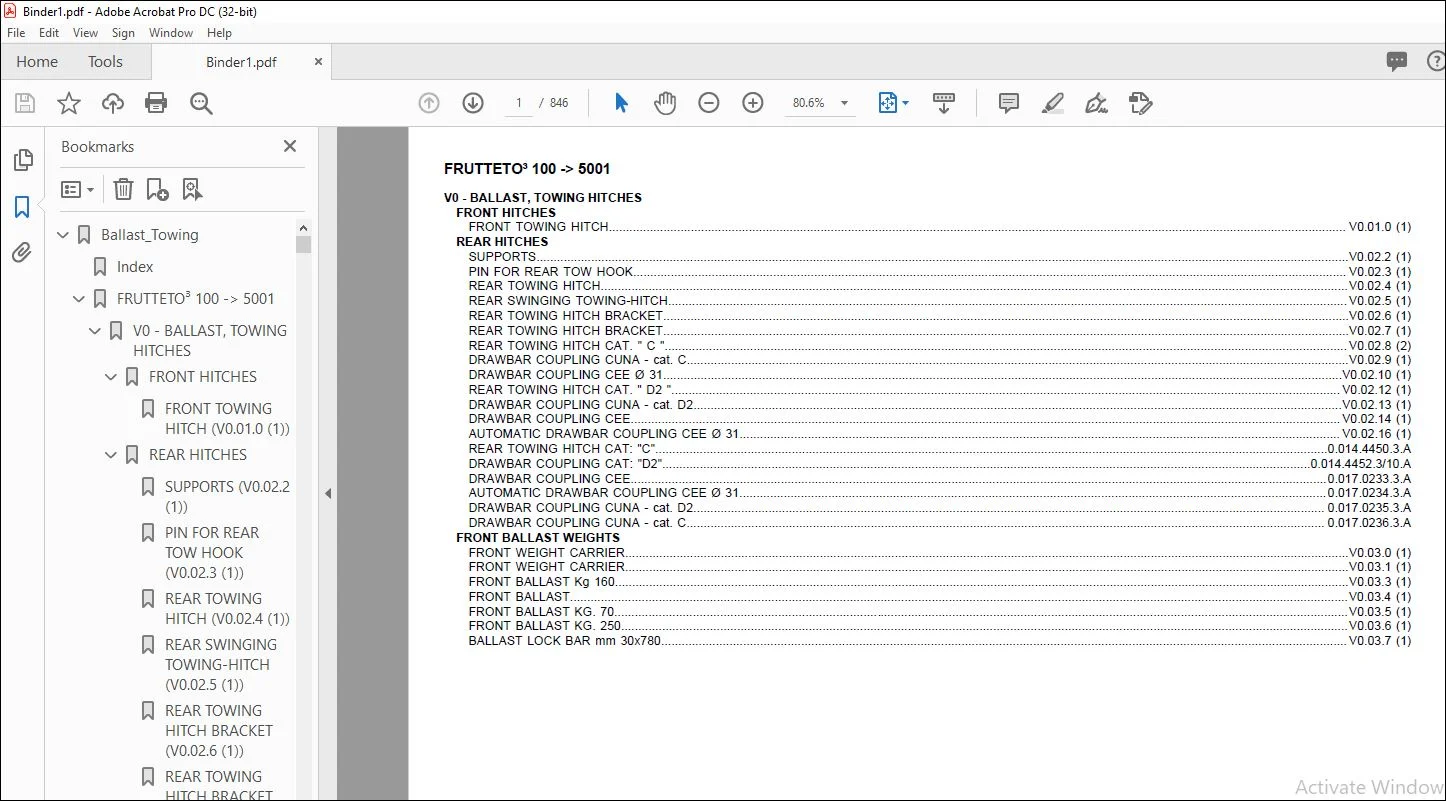This screenshot has width=1446, height=801.
Task: Open the Index bookmark
Action: [135, 267]
